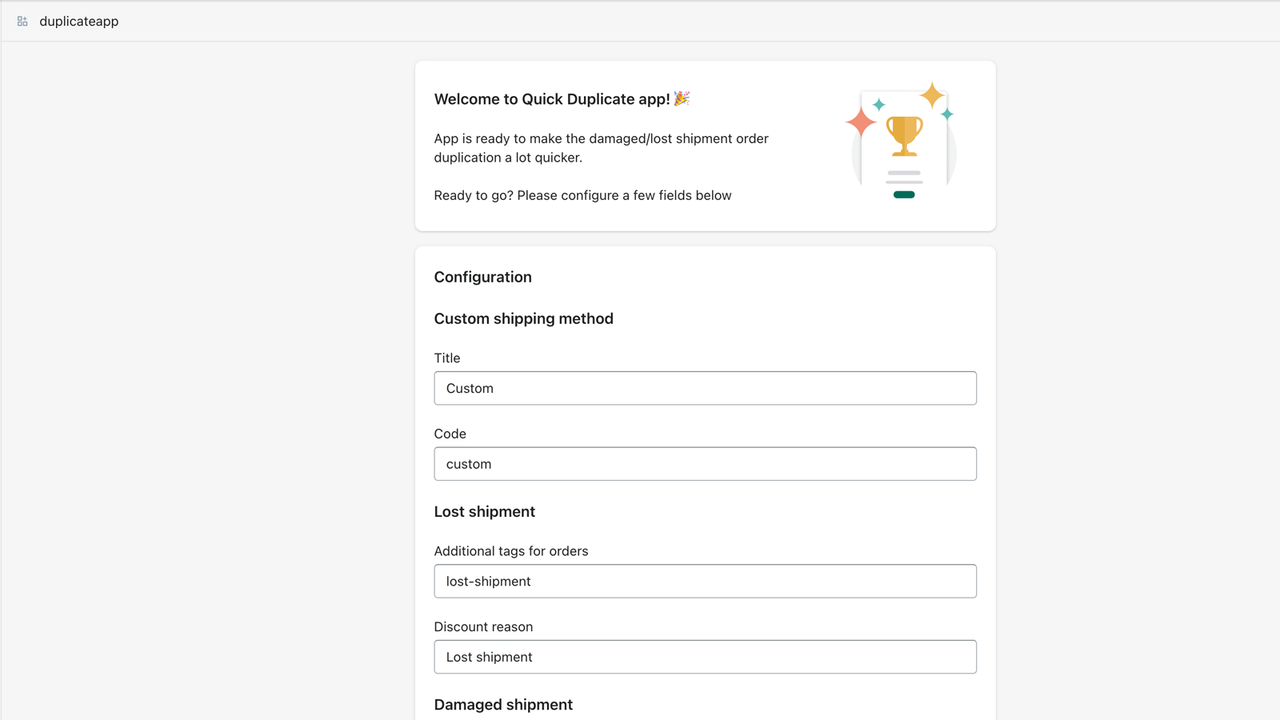
Task: Click the Damaged shipment heading
Action: [x=503, y=704]
